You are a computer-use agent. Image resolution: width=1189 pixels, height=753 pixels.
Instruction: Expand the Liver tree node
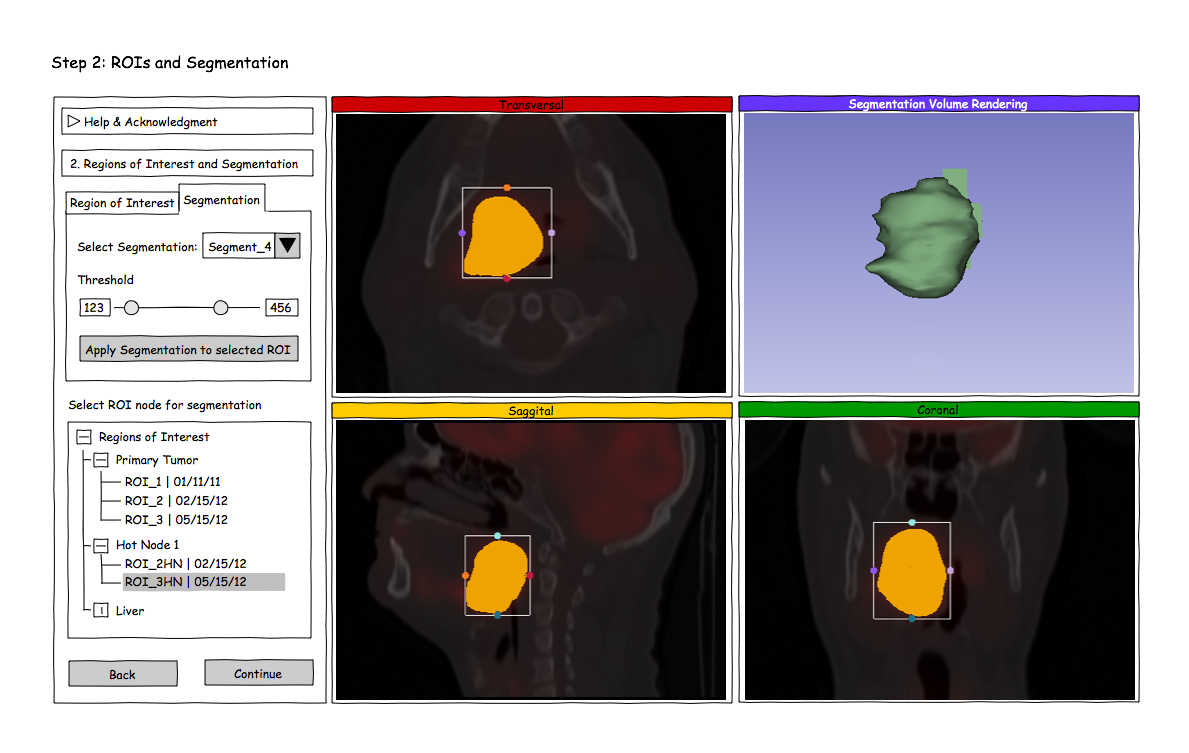point(101,610)
